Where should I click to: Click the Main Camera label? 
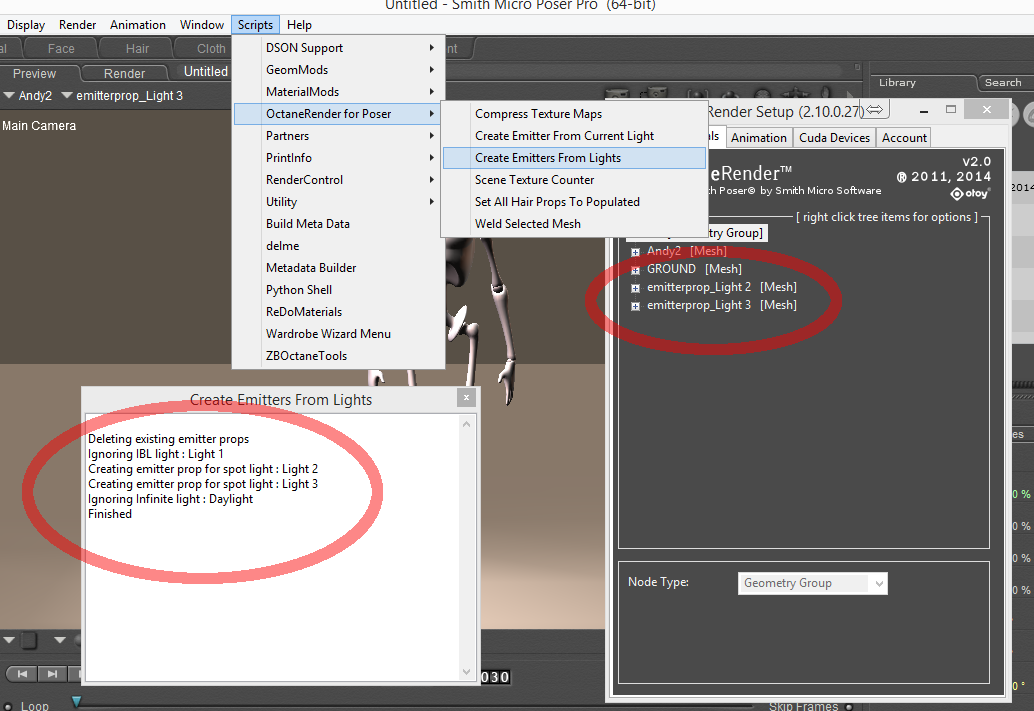(x=39, y=126)
